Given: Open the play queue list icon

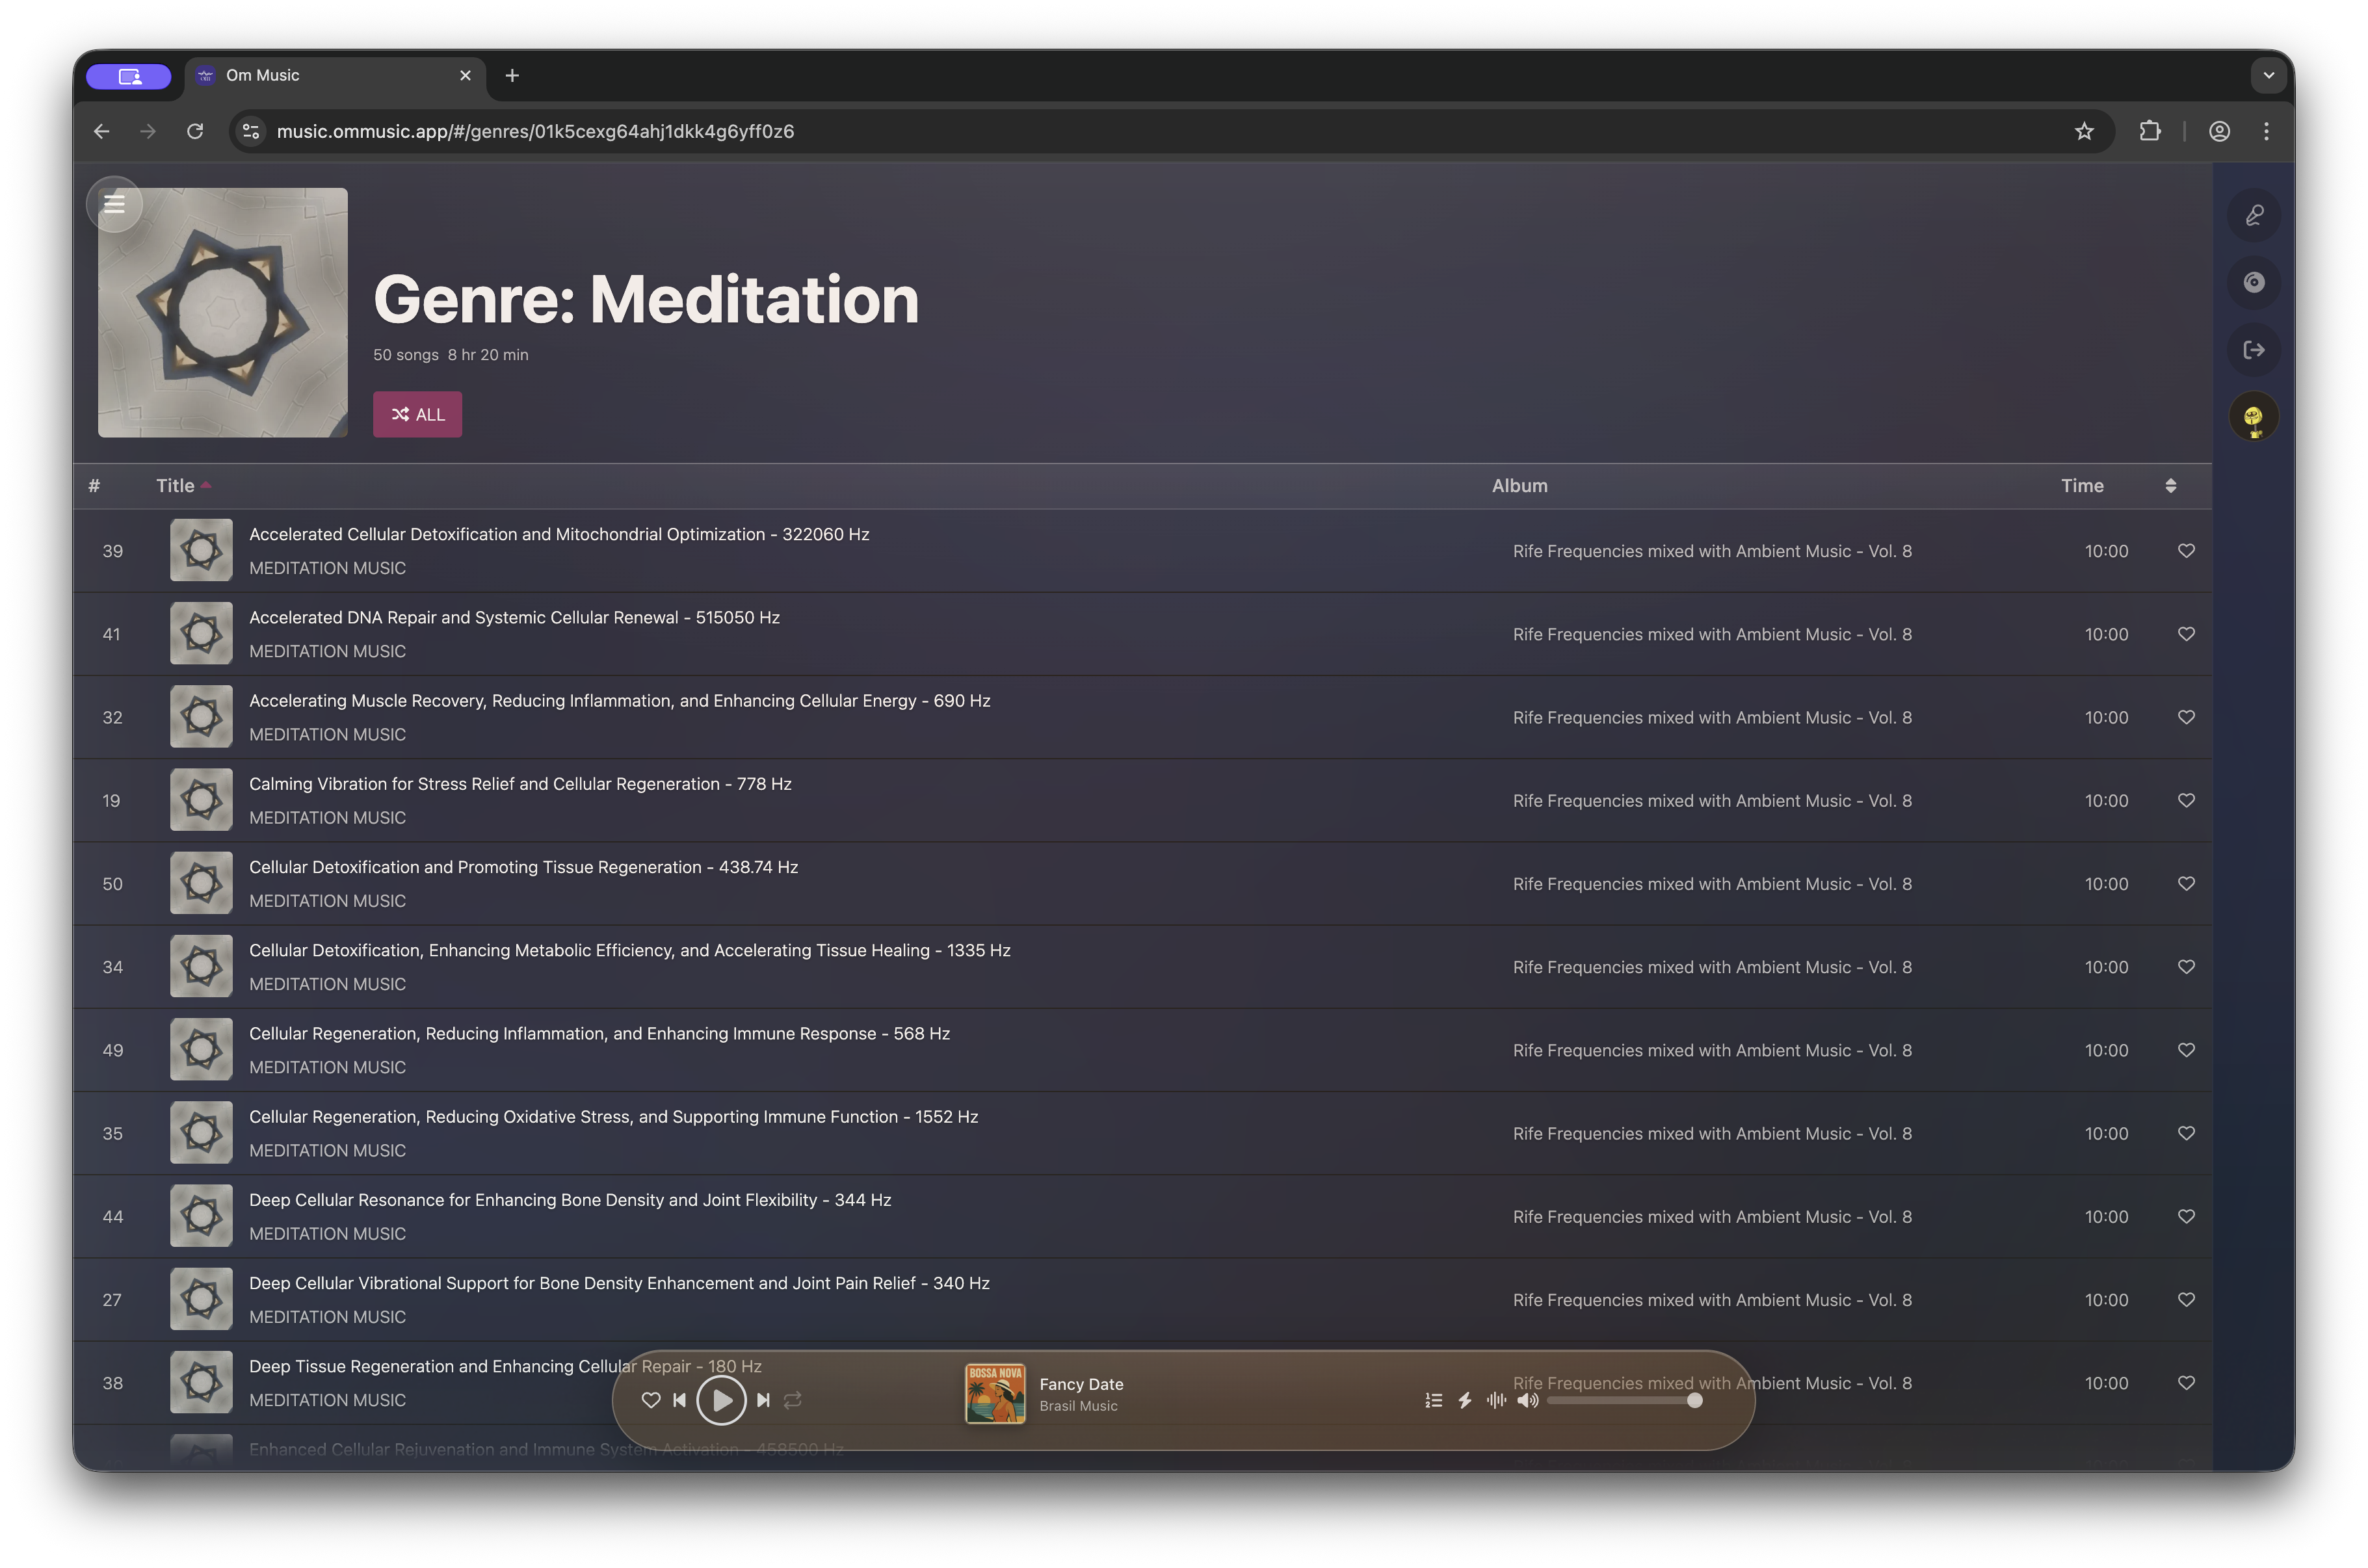Looking at the screenshot, I should point(1433,1400).
